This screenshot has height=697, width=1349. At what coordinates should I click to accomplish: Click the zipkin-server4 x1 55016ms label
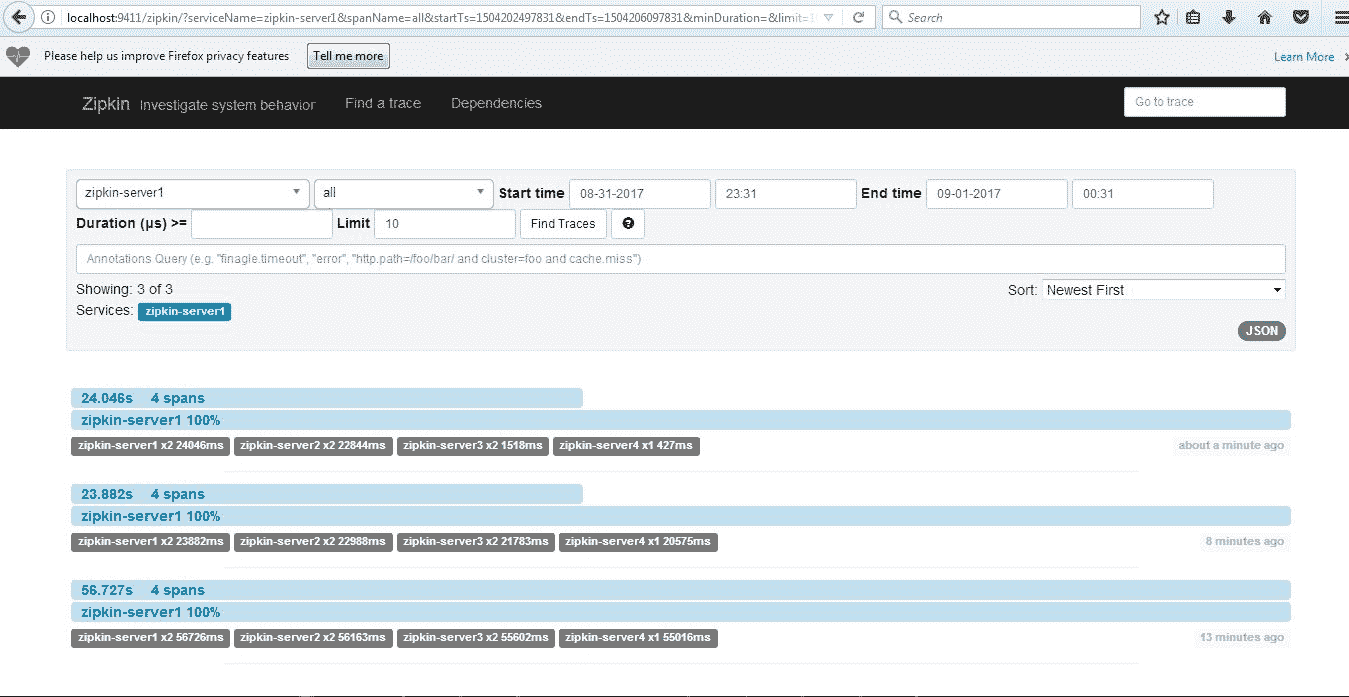point(638,638)
